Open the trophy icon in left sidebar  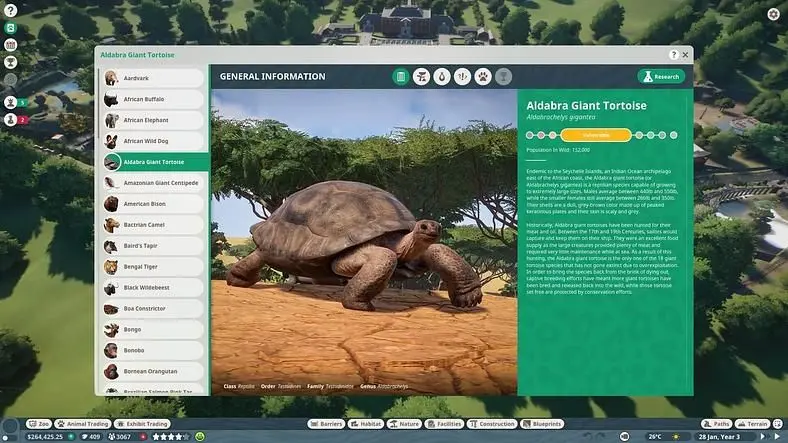click(11, 62)
